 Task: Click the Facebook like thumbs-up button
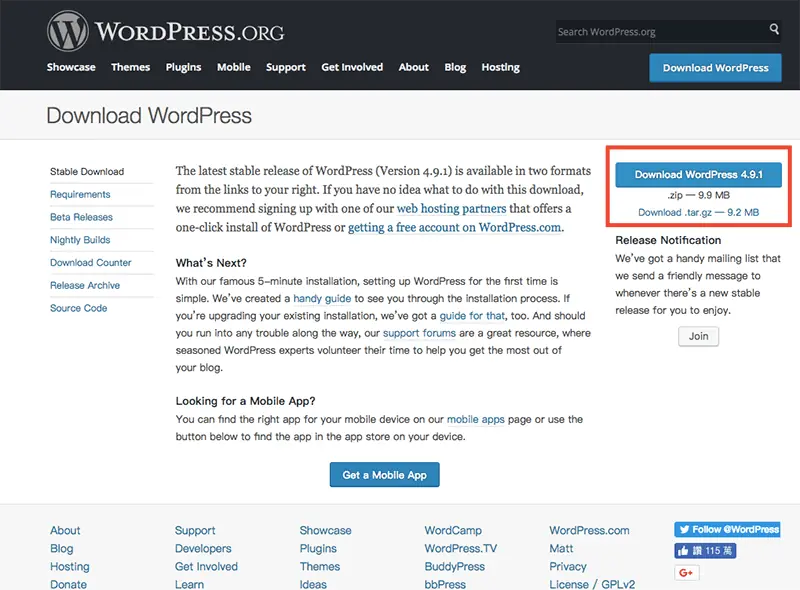tap(705, 551)
